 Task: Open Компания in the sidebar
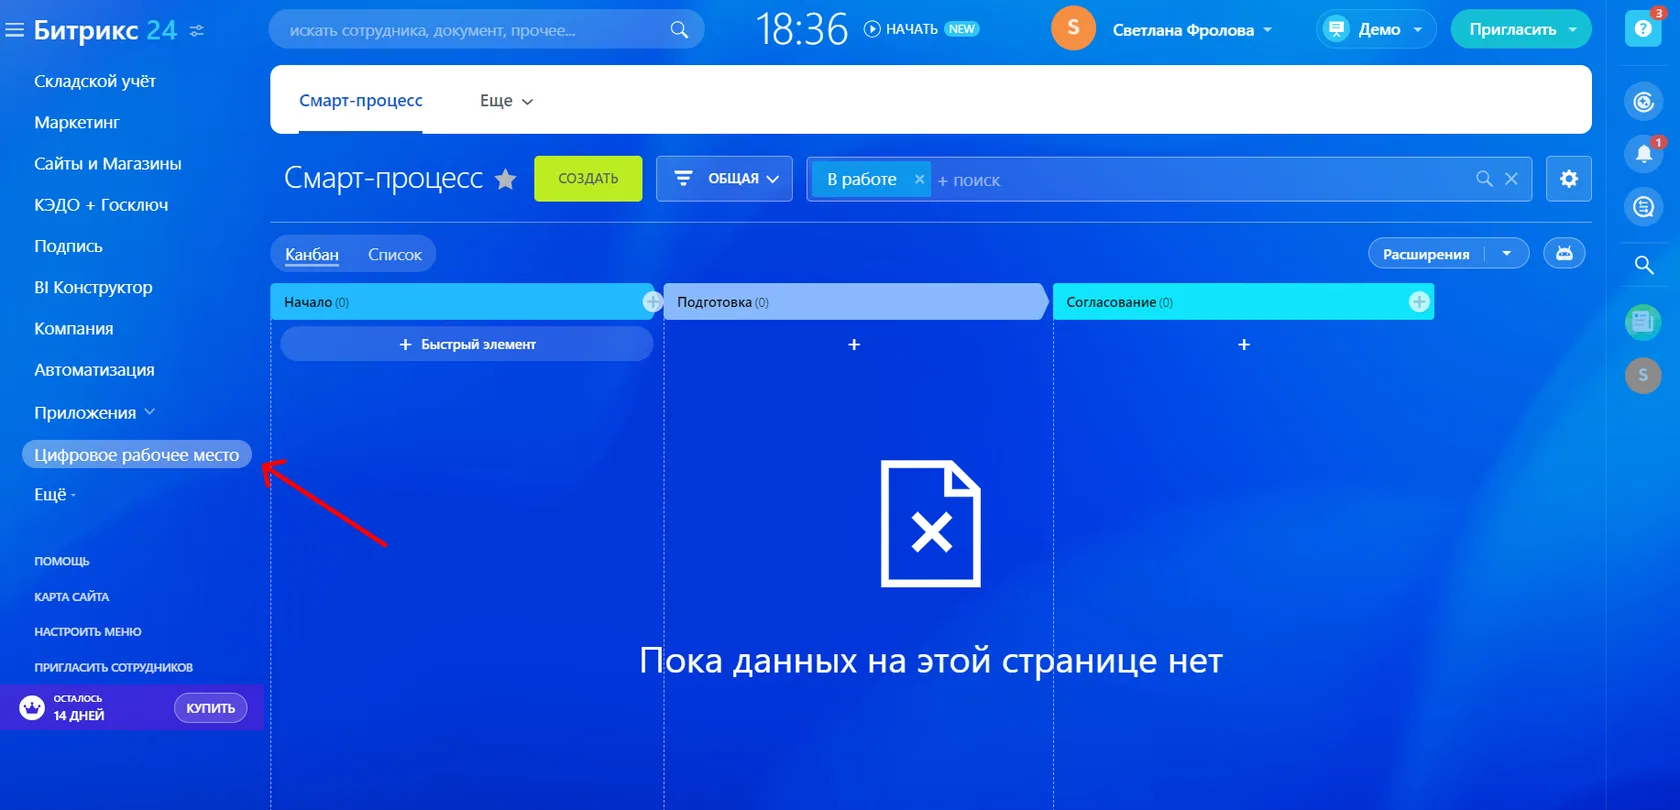[x=73, y=328]
